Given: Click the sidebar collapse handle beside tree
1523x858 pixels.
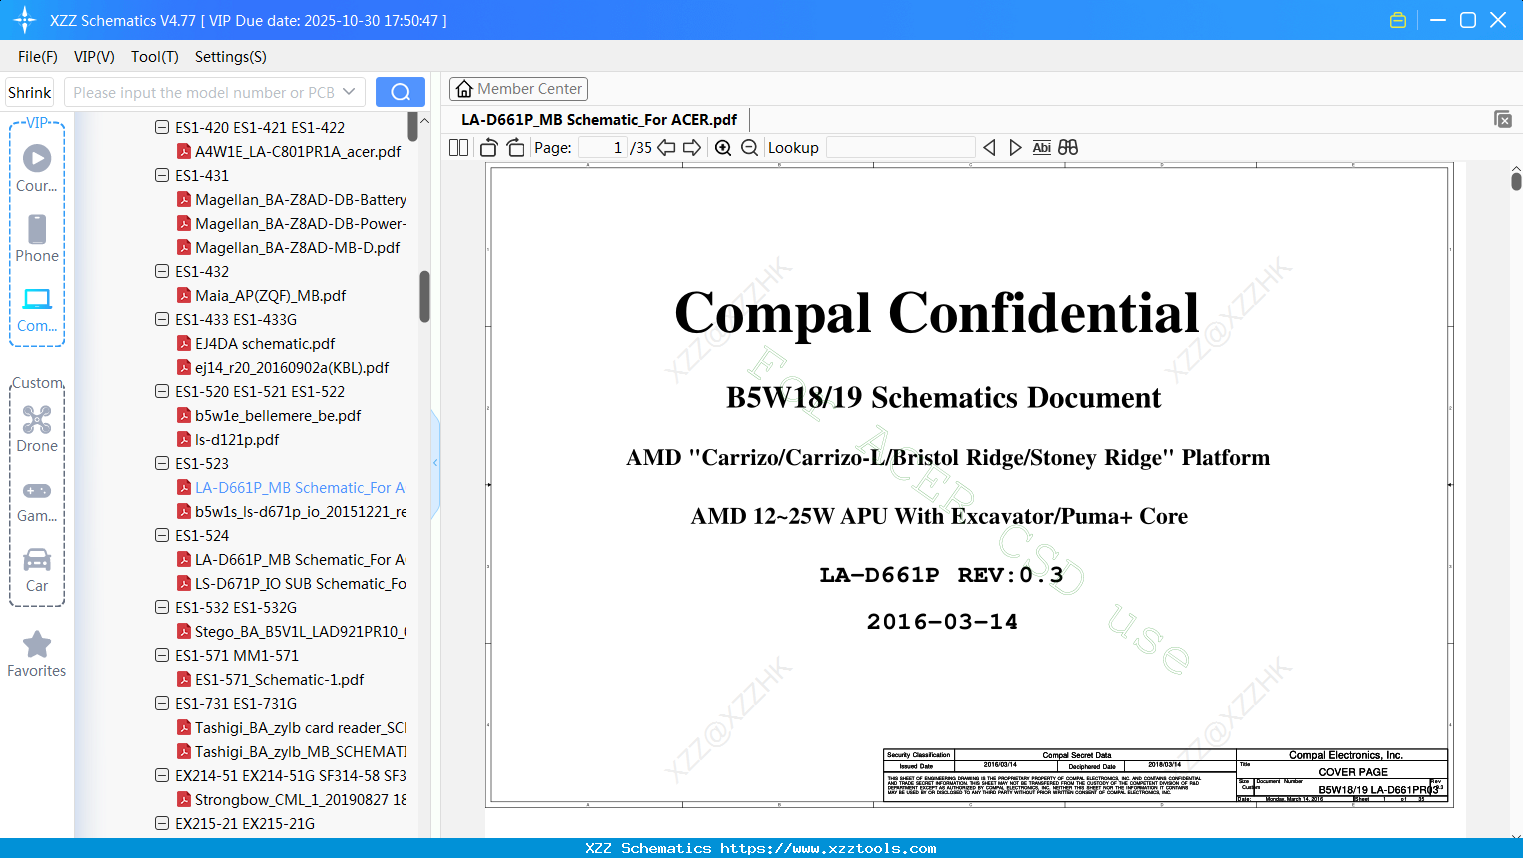Looking at the screenshot, I should point(435,463).
